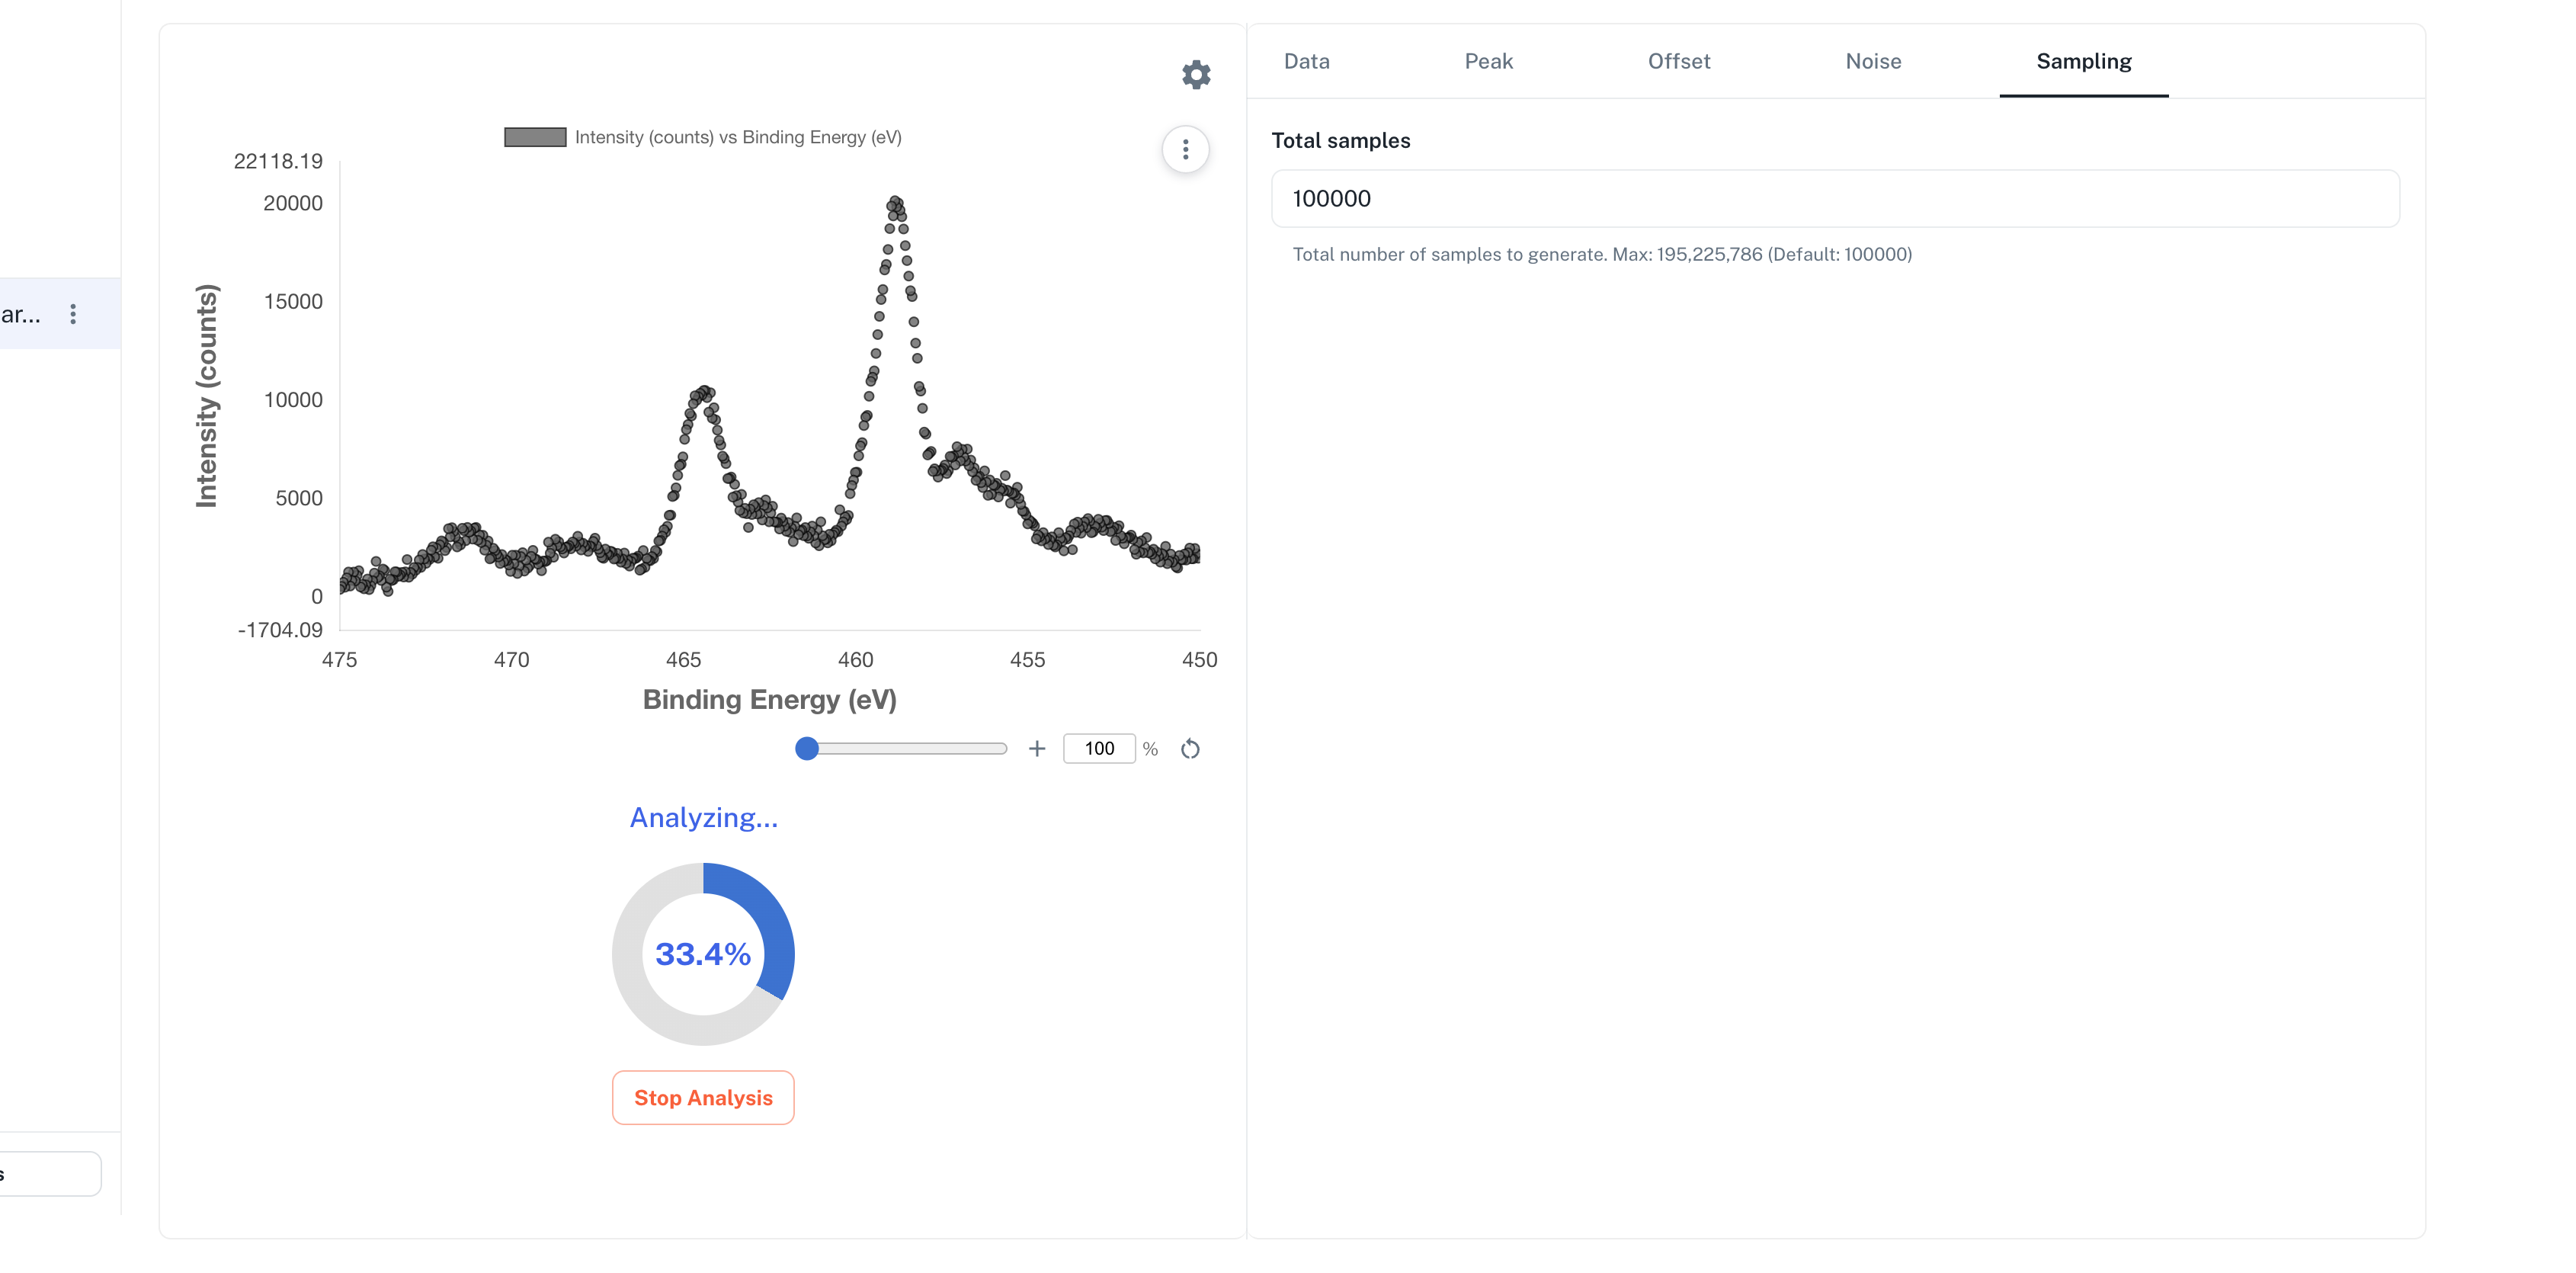Click the zoom slider handle

click(807, 749)
